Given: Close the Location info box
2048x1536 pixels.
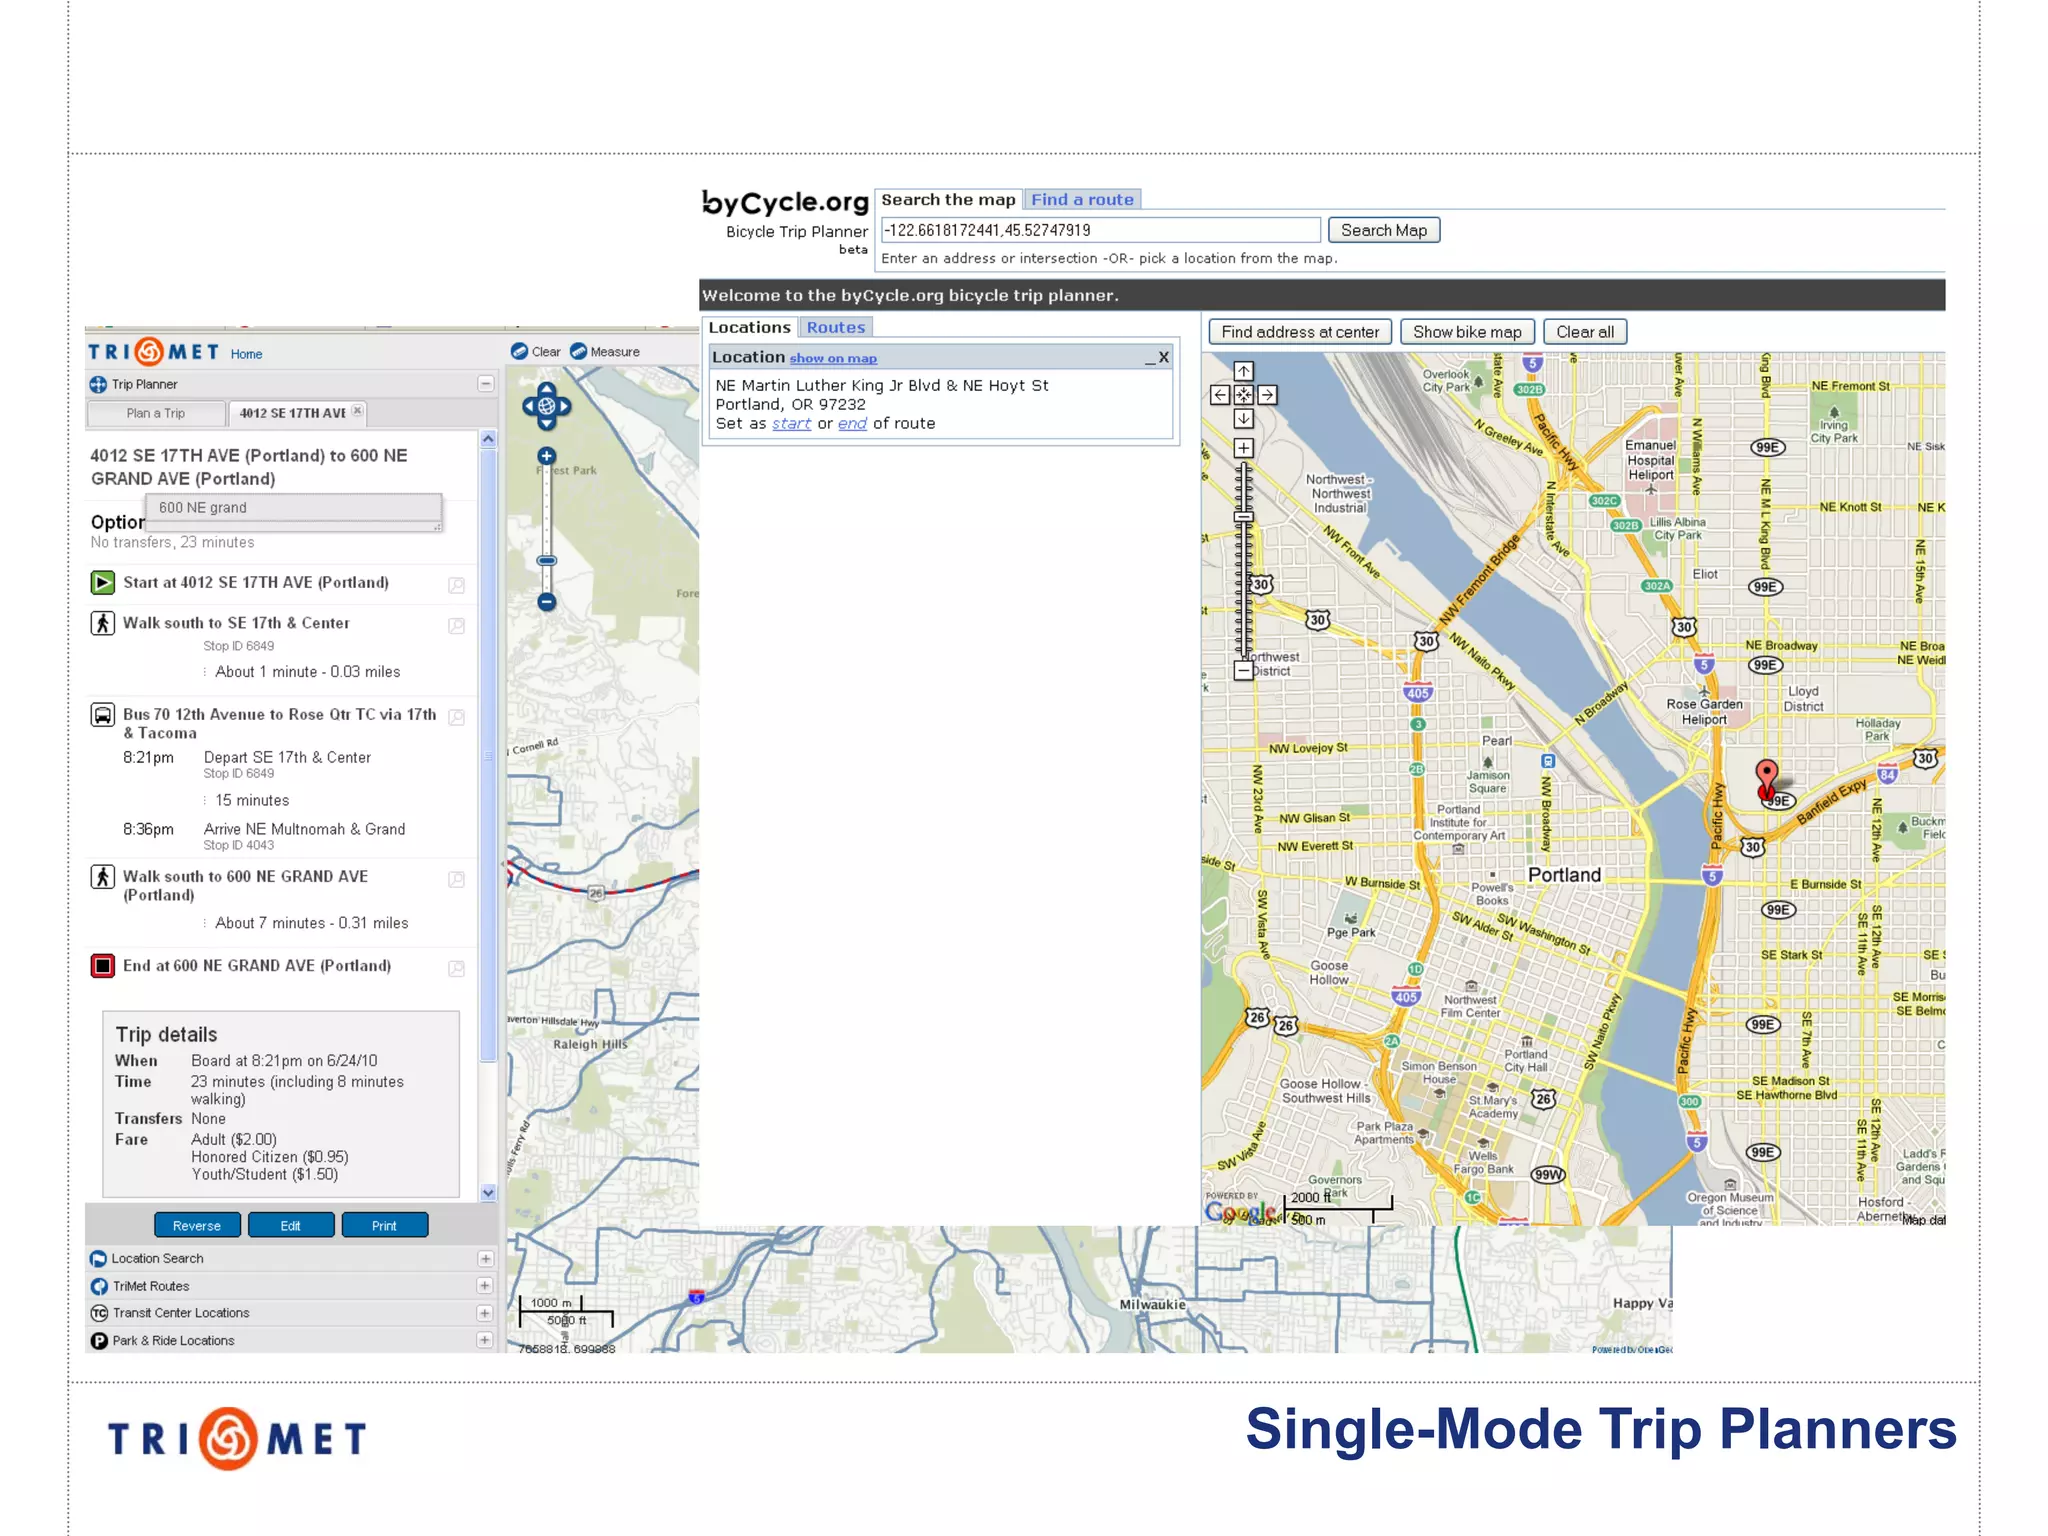Looking at the screenshot, I should click(1164, 357).
